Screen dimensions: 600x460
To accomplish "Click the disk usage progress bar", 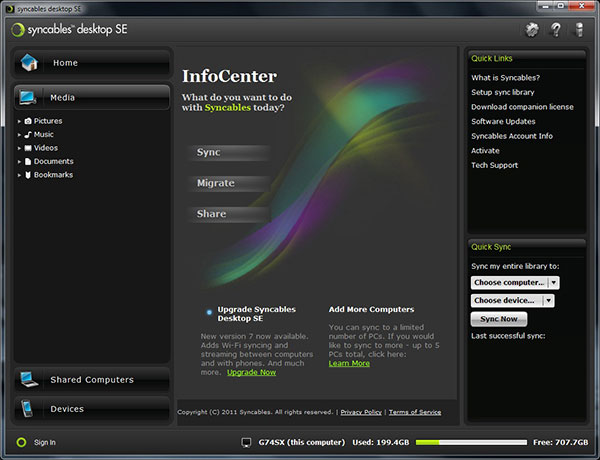I will [x=471, y=442].
